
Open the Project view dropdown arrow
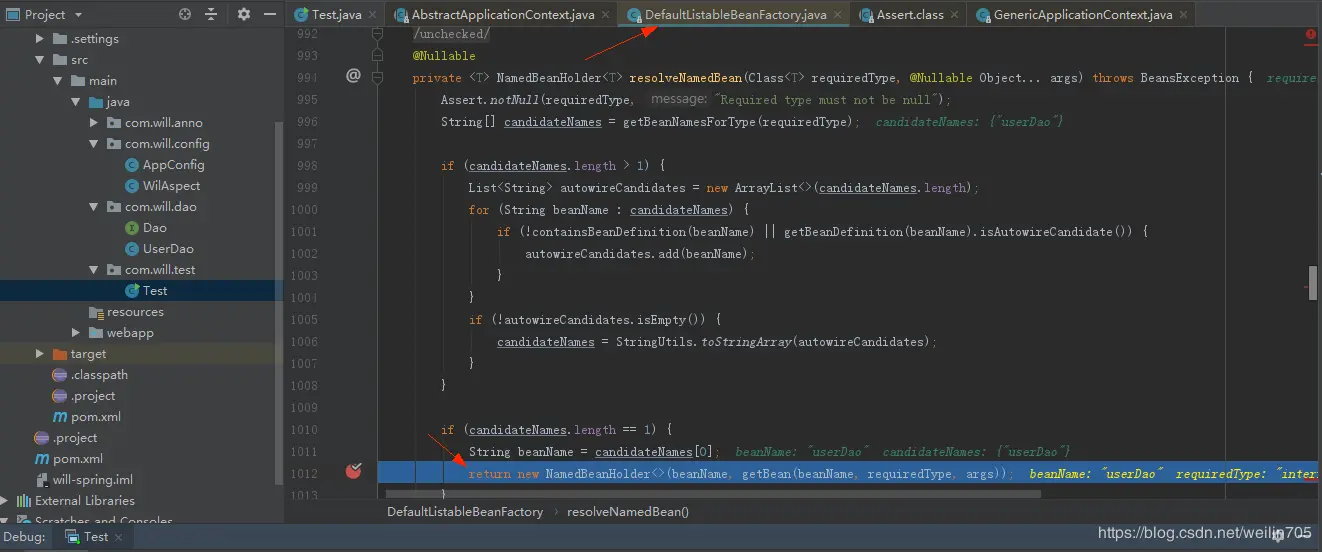pos(78,15)
